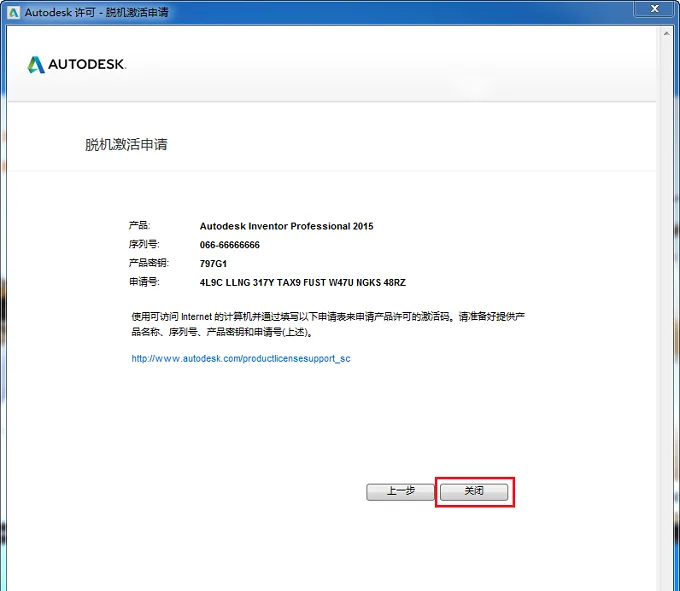The image size is (680, 591).
Task: Click the 产品密钥 label
Action: (x=148, y=263)
